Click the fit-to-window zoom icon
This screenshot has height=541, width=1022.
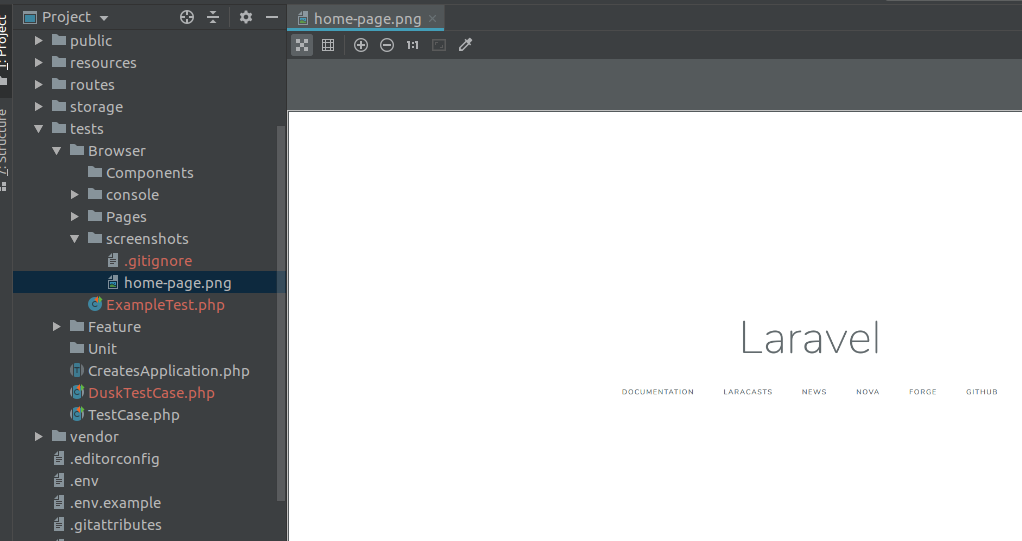point(439,45)
